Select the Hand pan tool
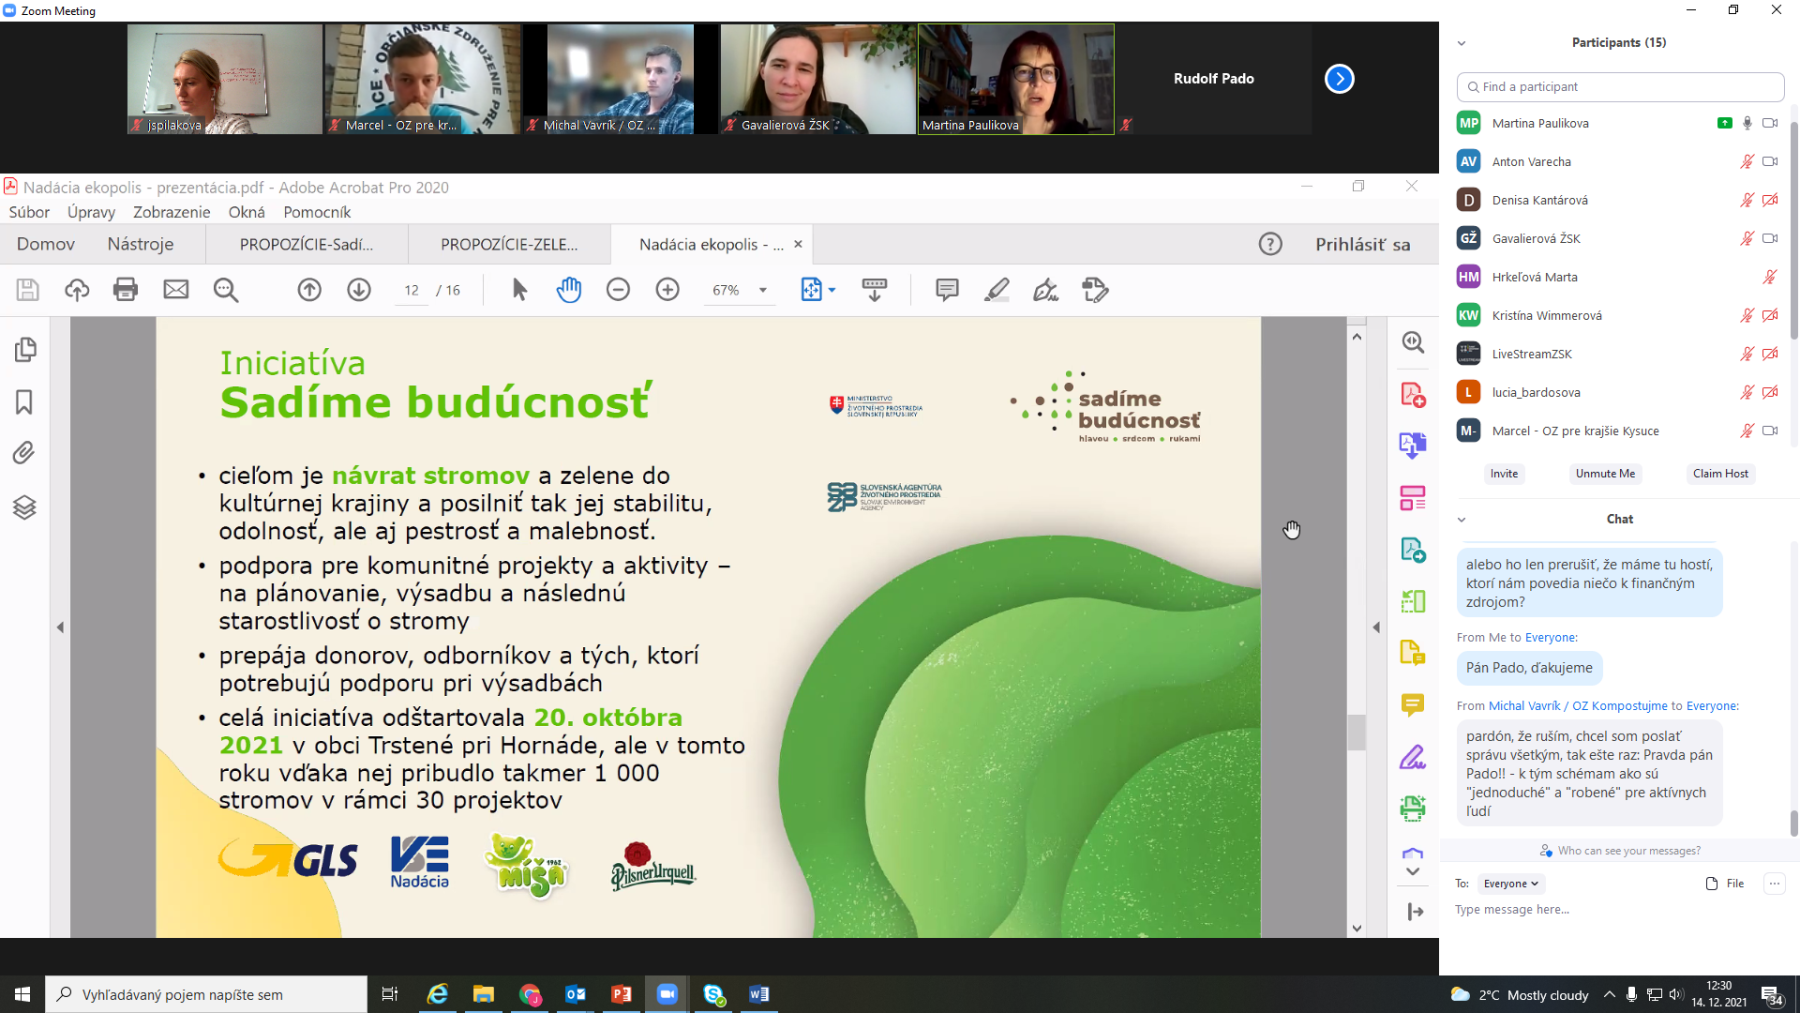The image size is (1800, 1013). pos(569,290)
